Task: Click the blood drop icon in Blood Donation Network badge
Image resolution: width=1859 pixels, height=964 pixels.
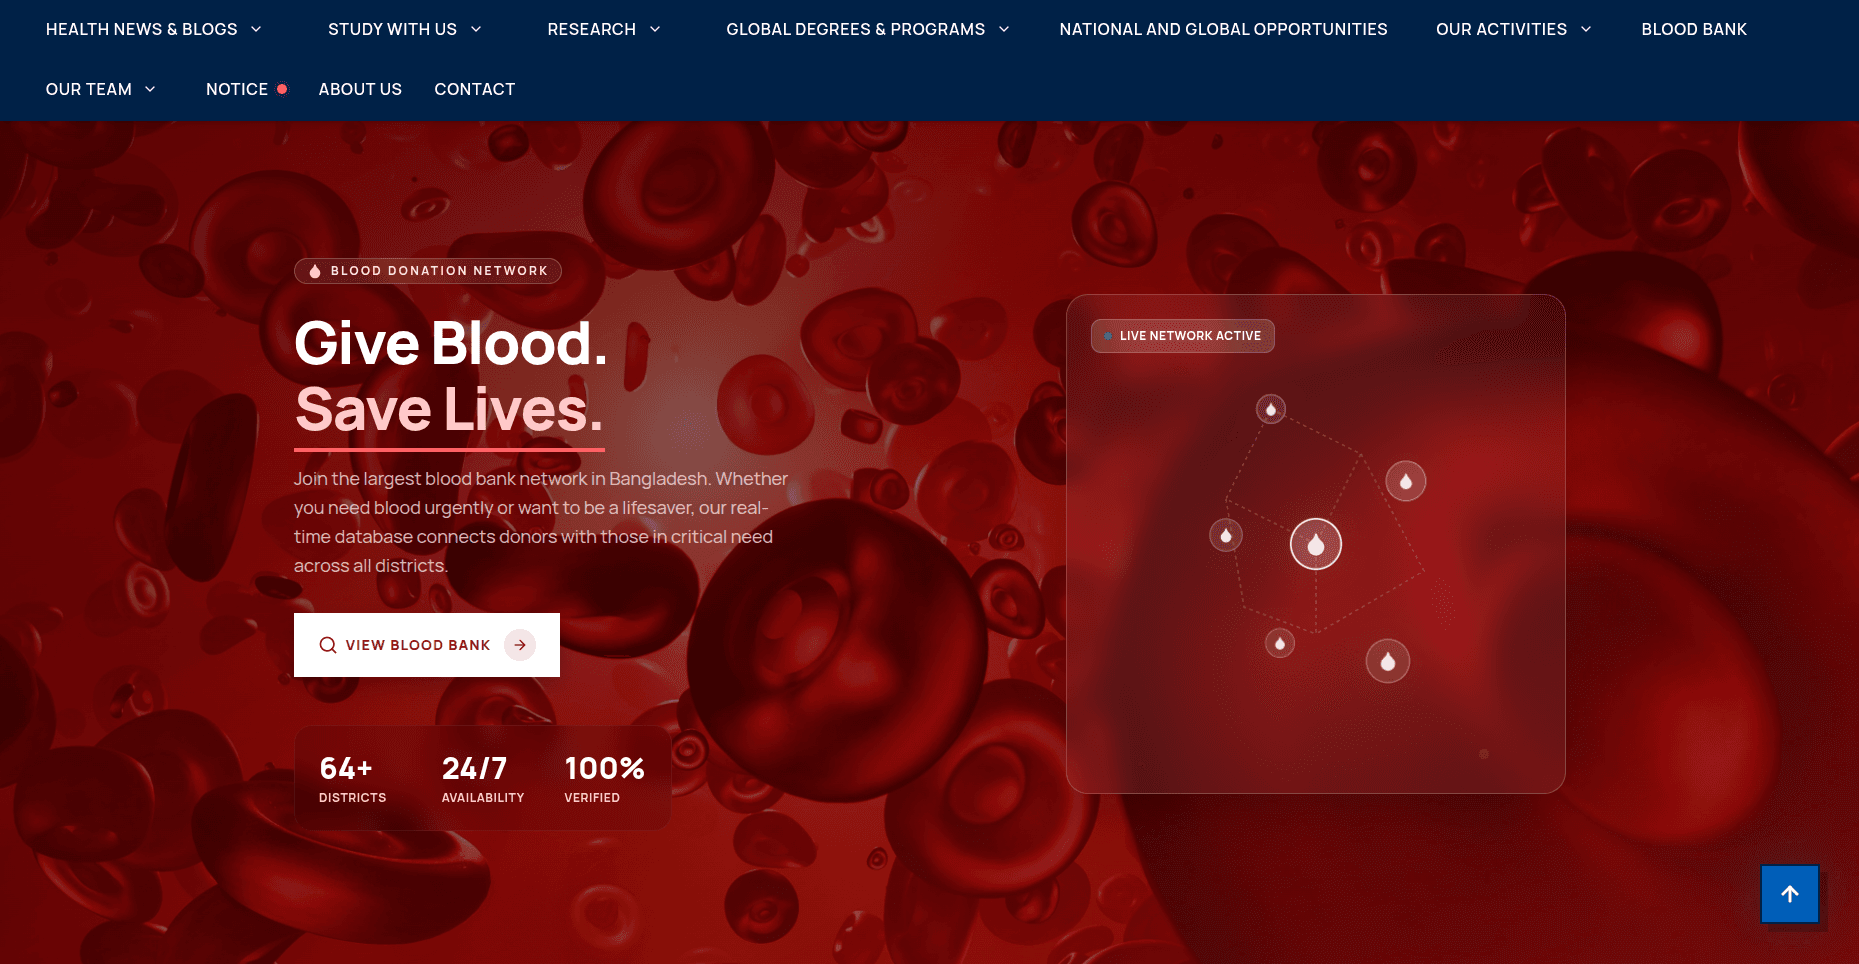Action: coord(315,271)
